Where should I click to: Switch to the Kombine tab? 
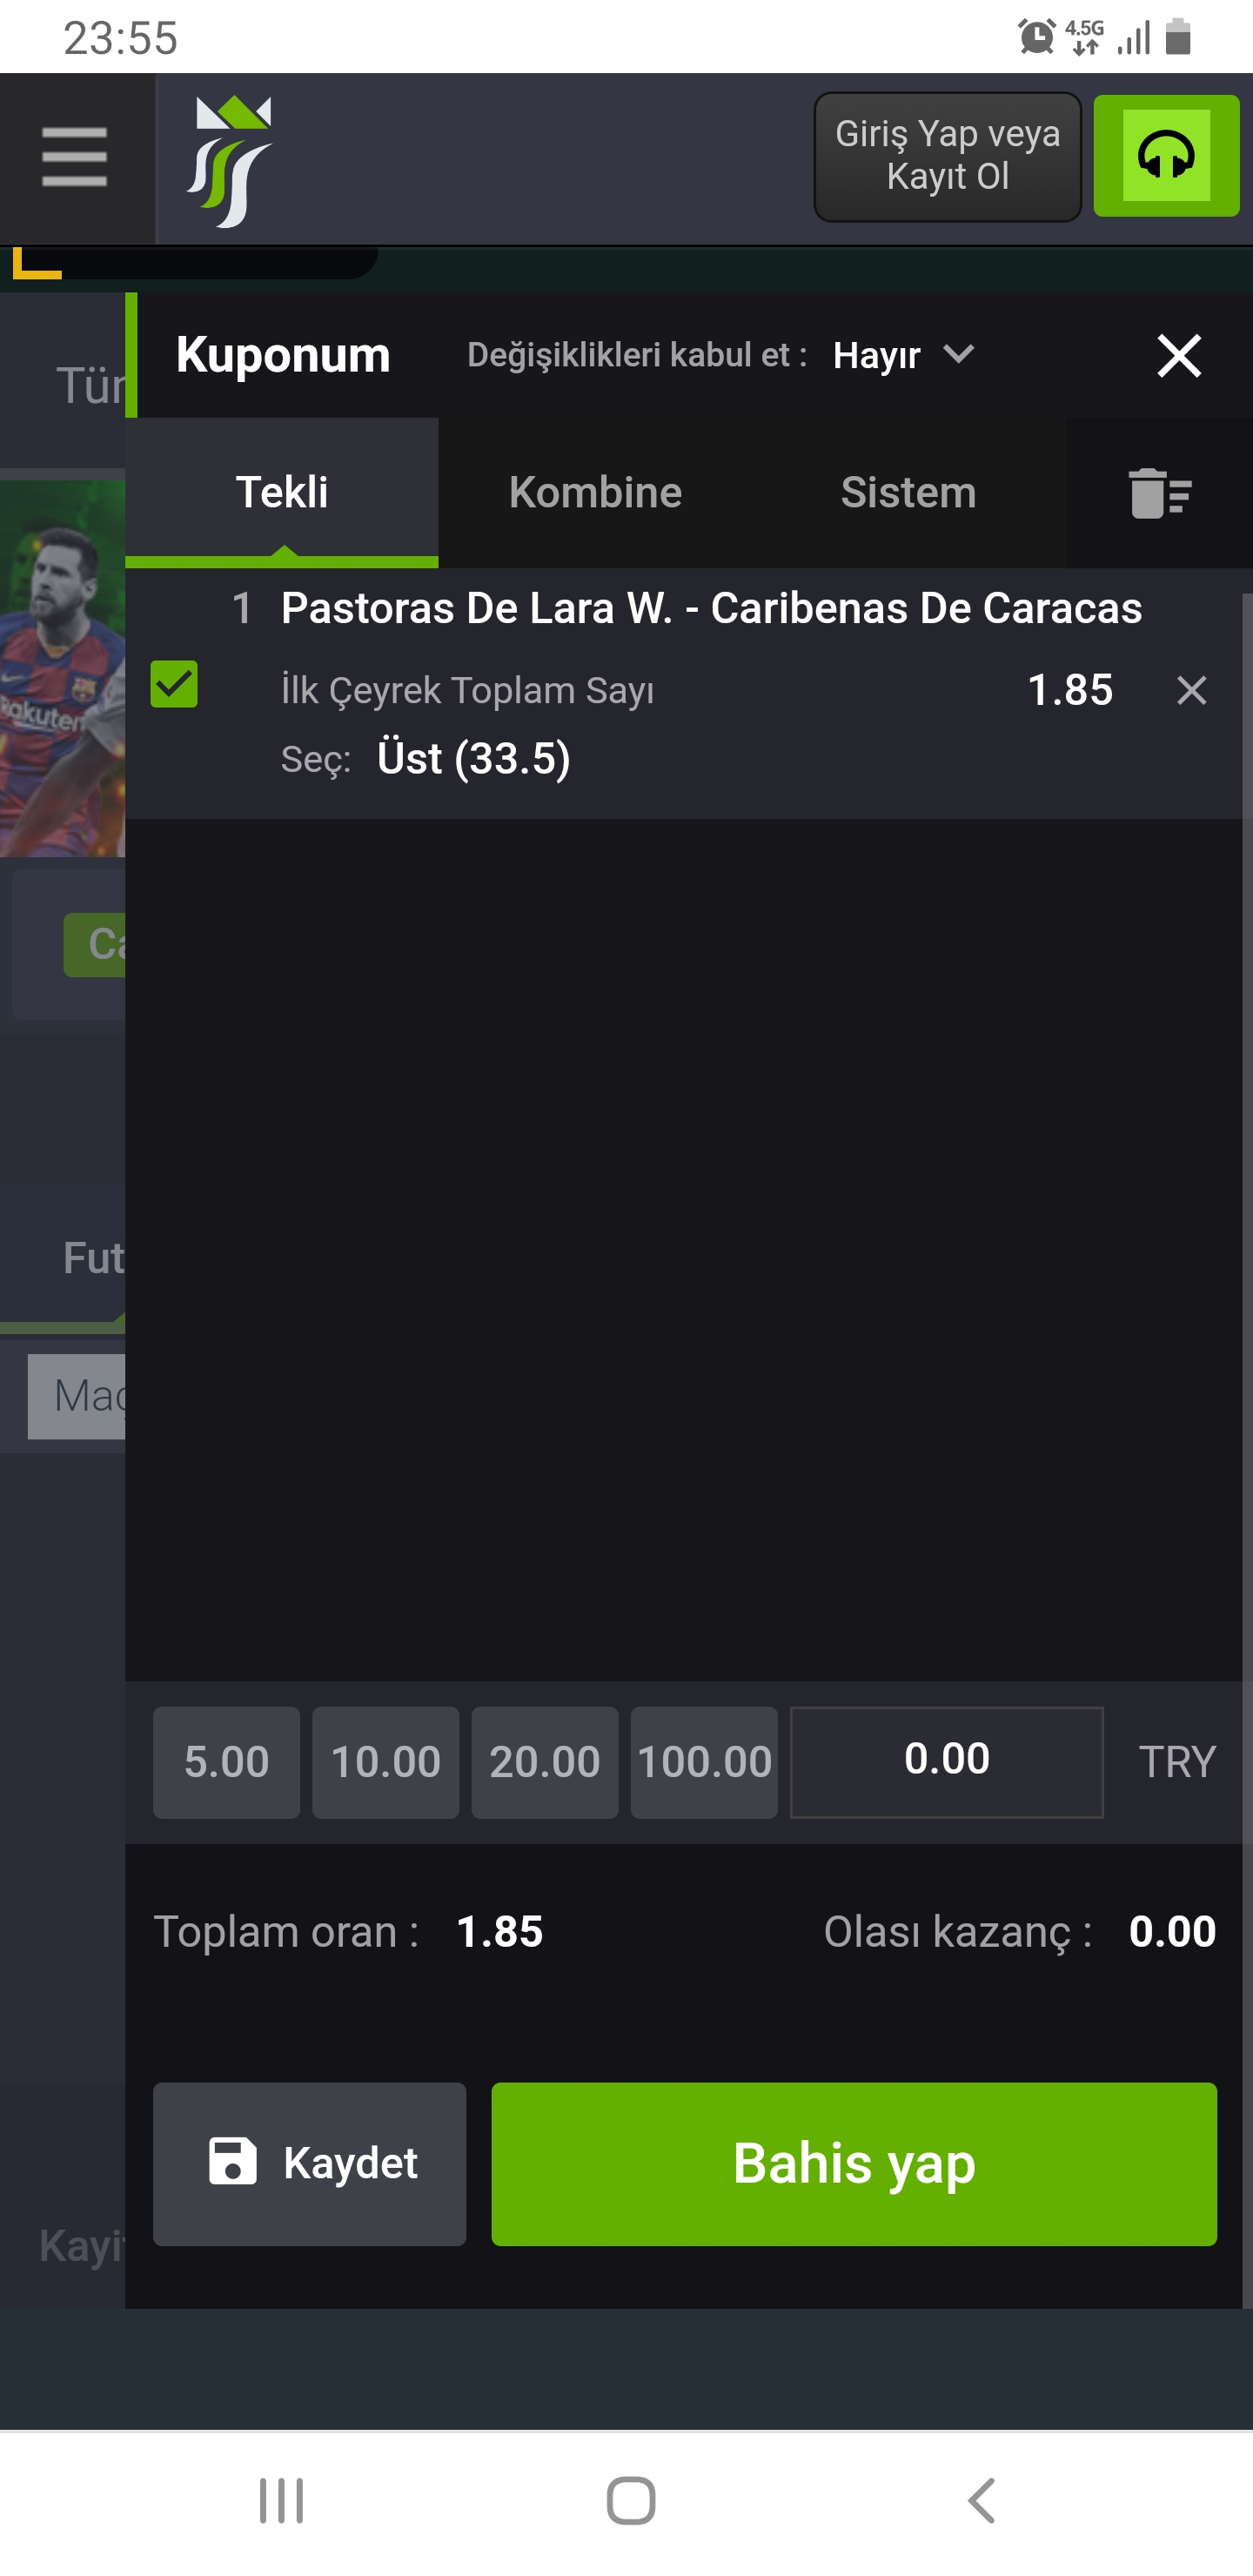click(x=595, y=492)
